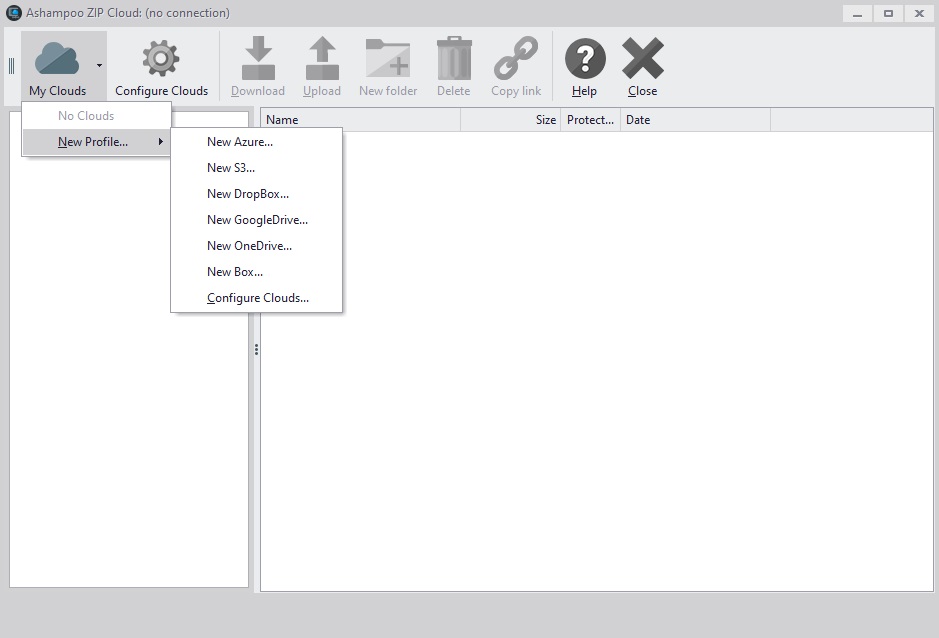Click the New folder icon
Screen dimensions: 939x638
[388, 59]
